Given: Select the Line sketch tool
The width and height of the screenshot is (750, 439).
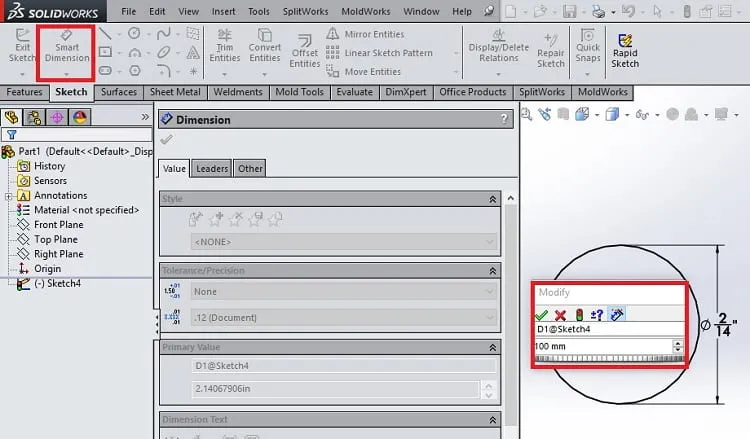Looking at the screenshot, I should coord(105,33).
